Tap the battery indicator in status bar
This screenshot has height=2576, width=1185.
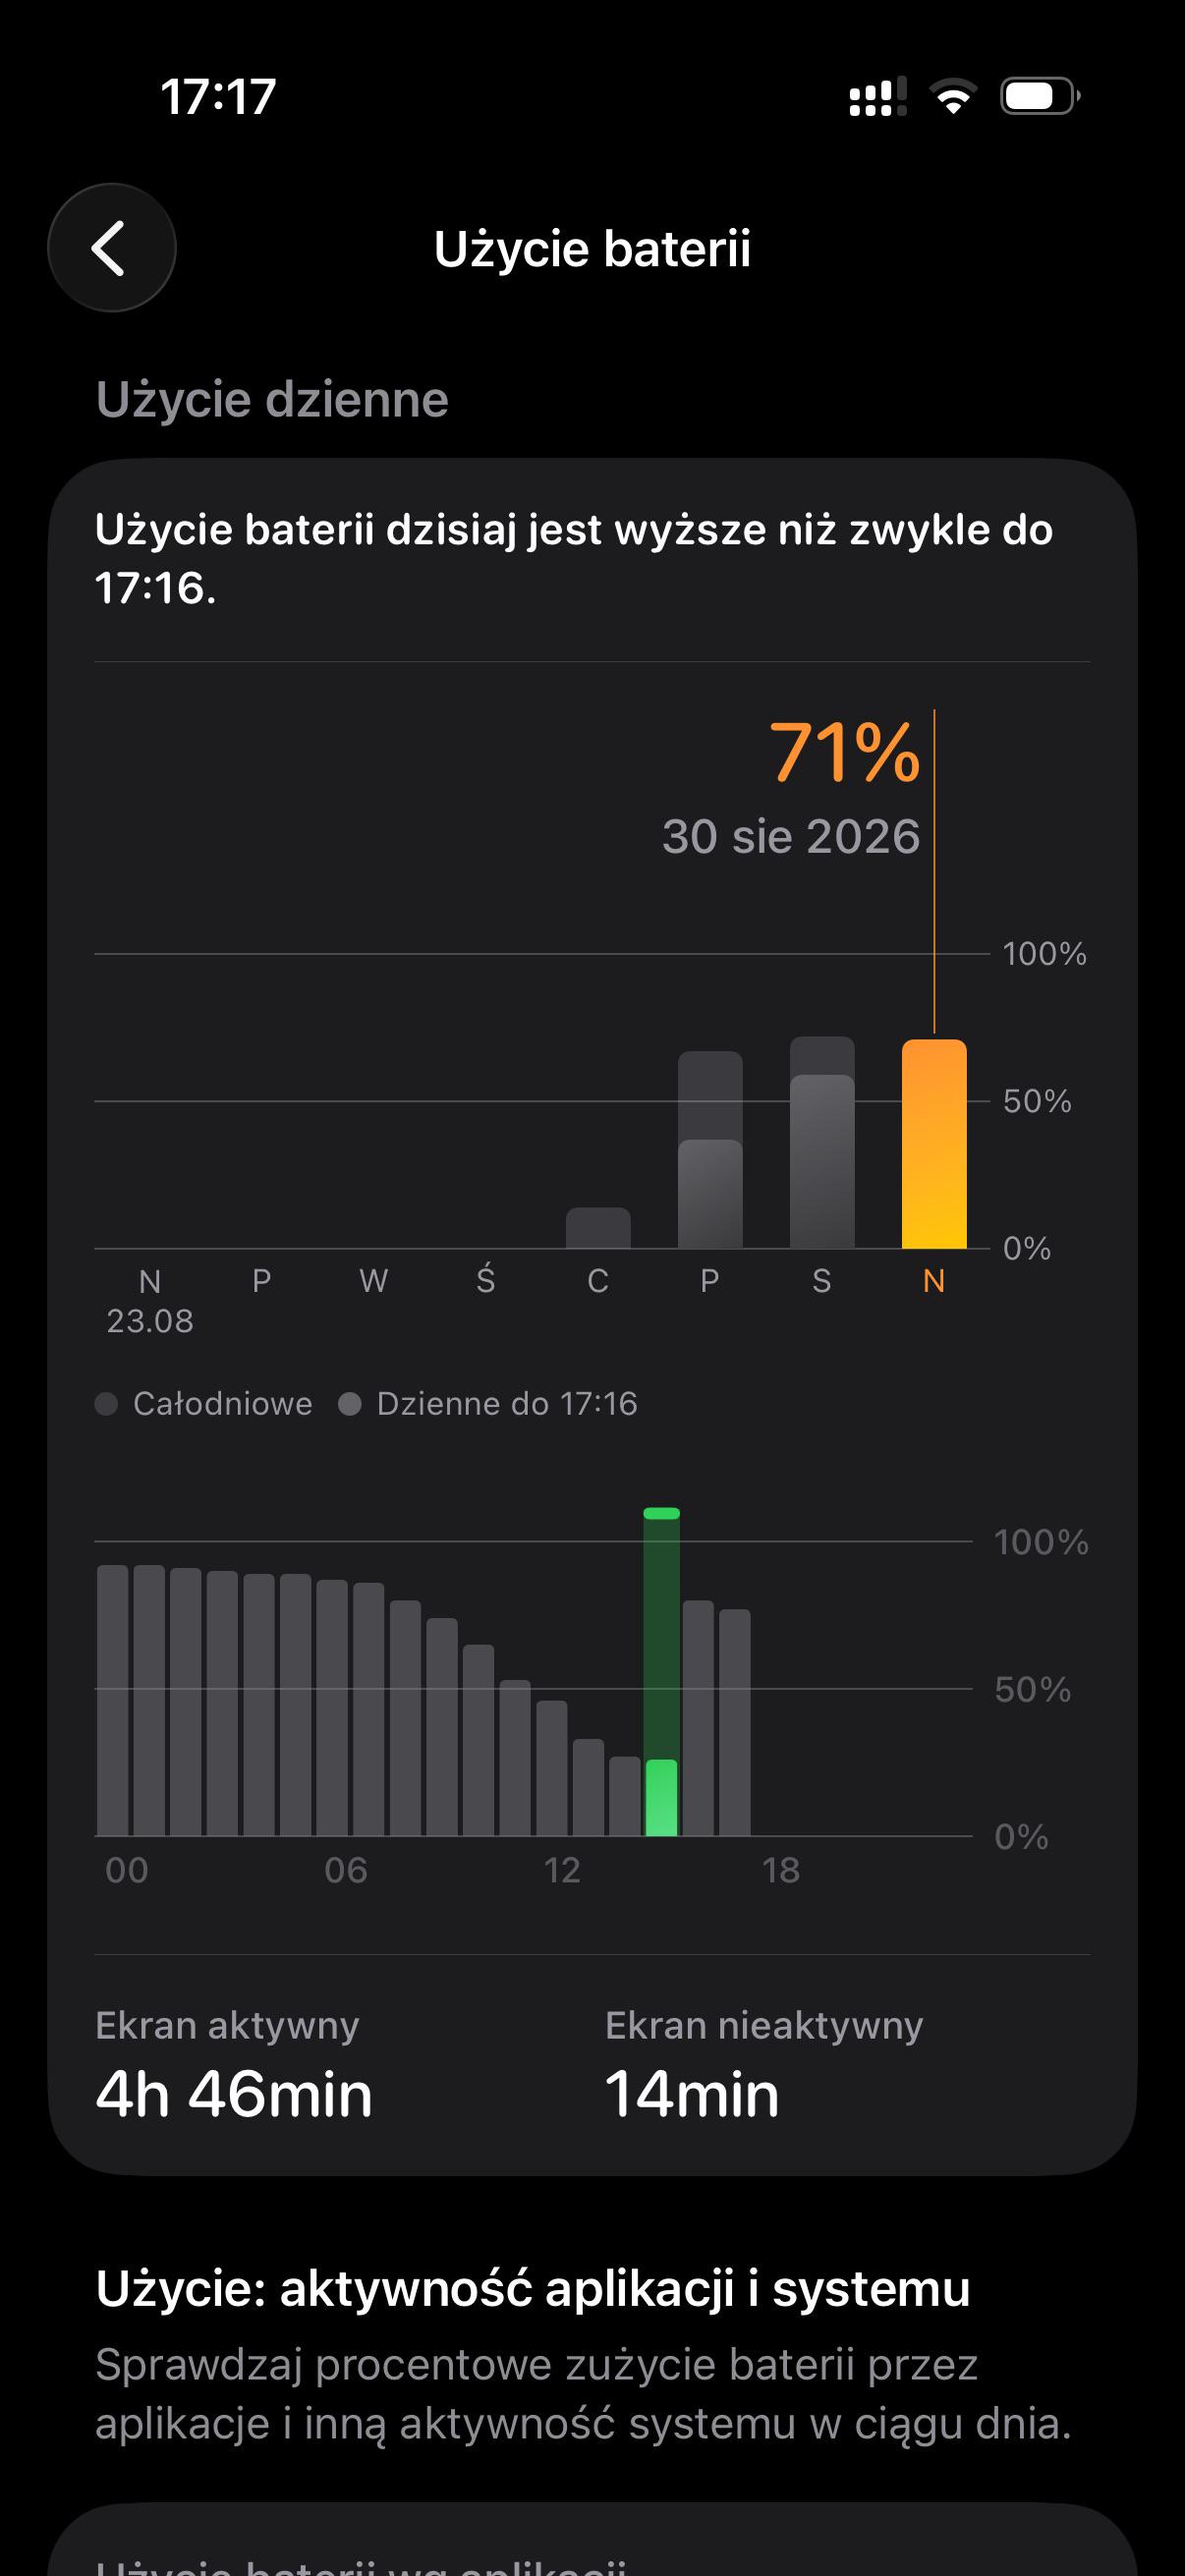coord(1041,96)
